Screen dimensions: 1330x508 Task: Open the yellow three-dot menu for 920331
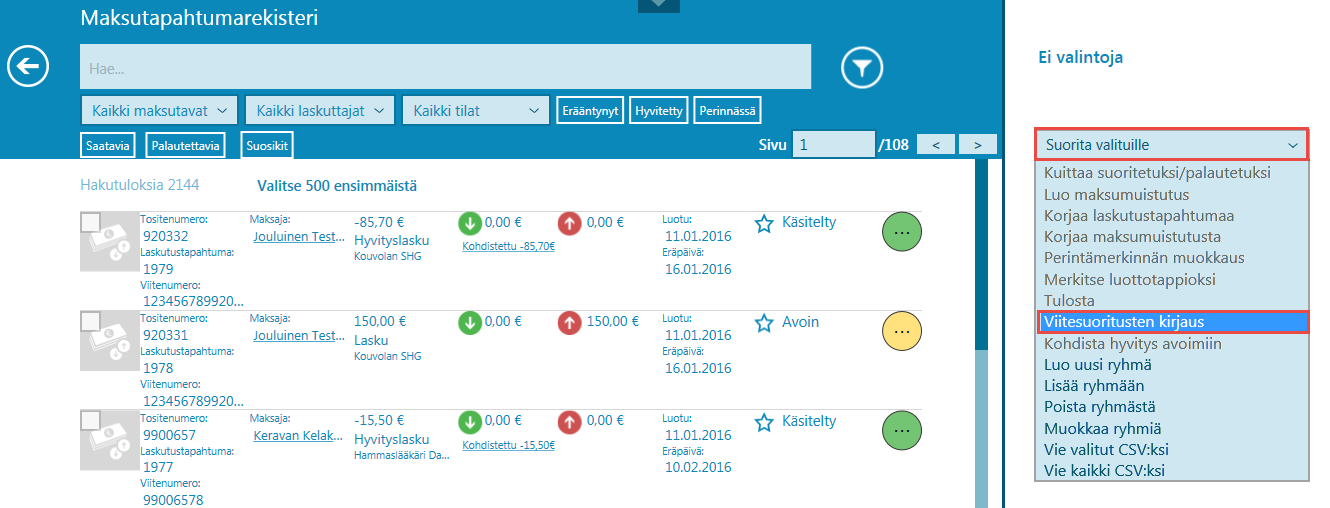[901, 330]
